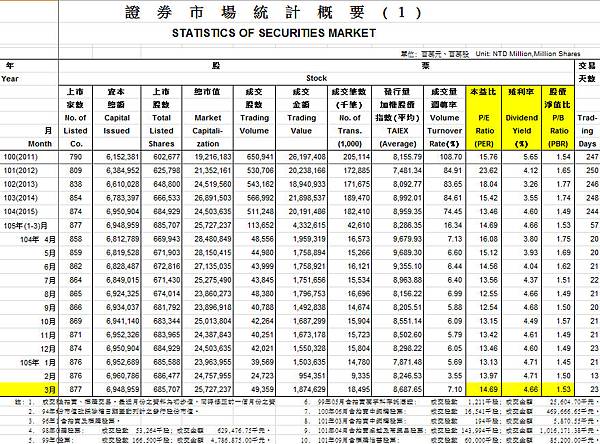Viewport: 600px width, 444px height.
Task: Select the 'Dividend Yield' header cell
Action: coord(521,118)
